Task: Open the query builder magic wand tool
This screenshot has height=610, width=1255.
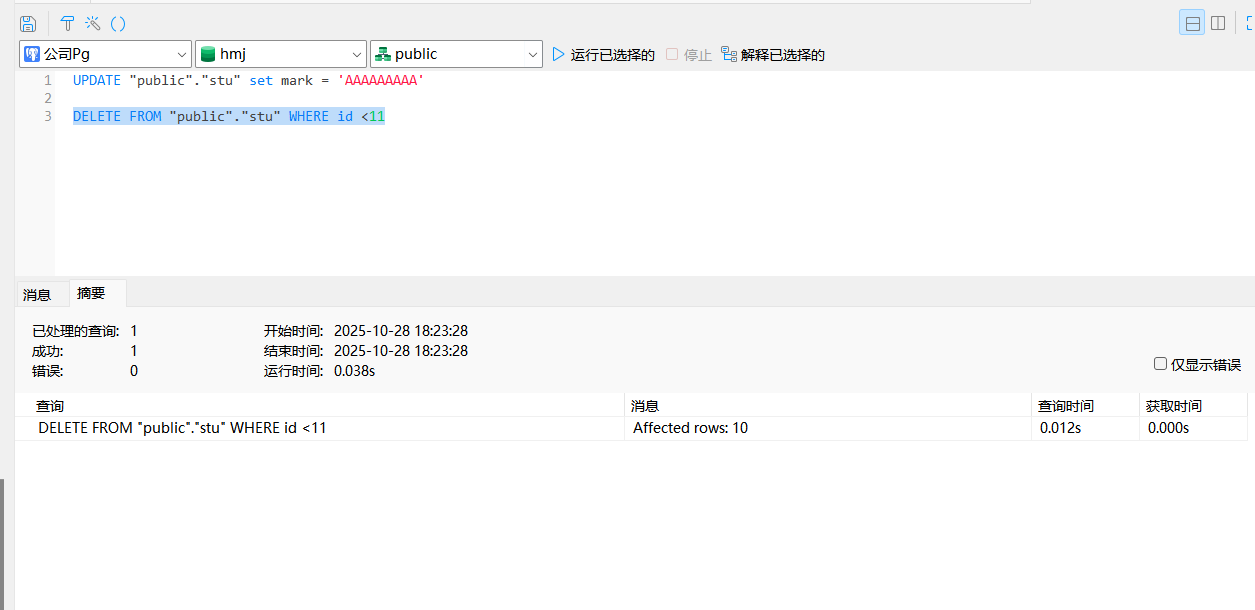Action: click(93, 23)
